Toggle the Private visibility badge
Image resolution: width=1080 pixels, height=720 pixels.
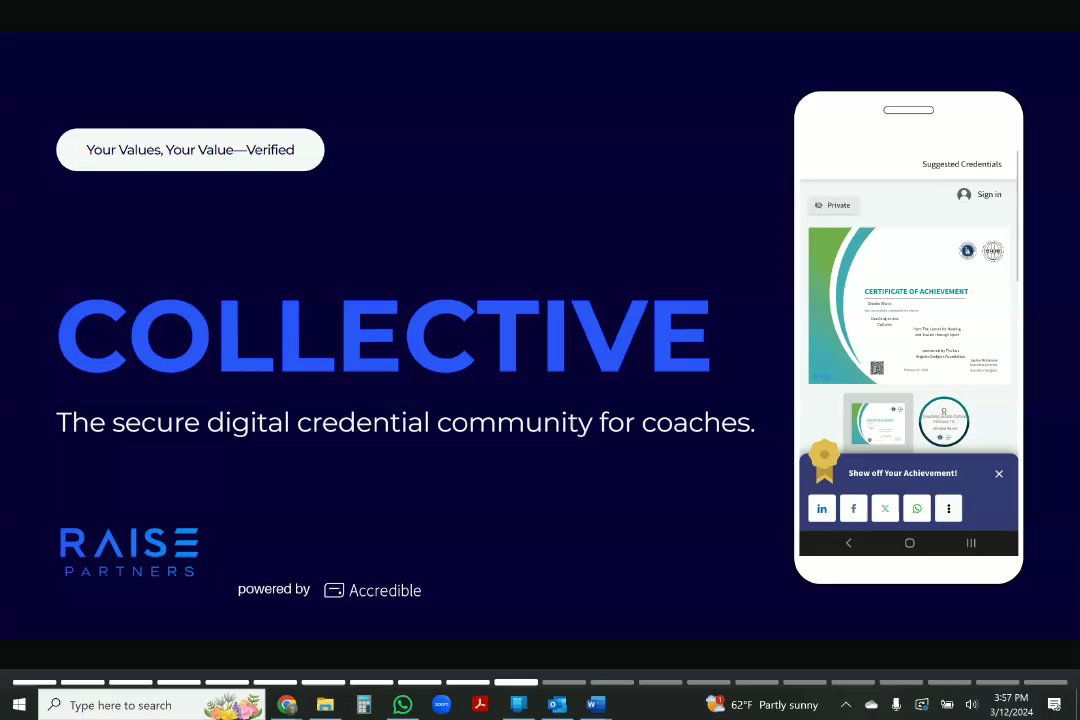pyautogui.click(x=833, y=205)
